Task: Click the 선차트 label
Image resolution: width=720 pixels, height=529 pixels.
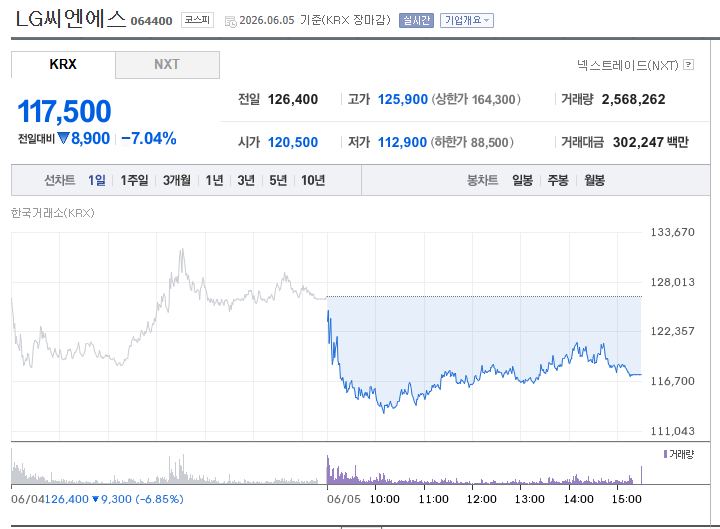Action: point(60,180)
